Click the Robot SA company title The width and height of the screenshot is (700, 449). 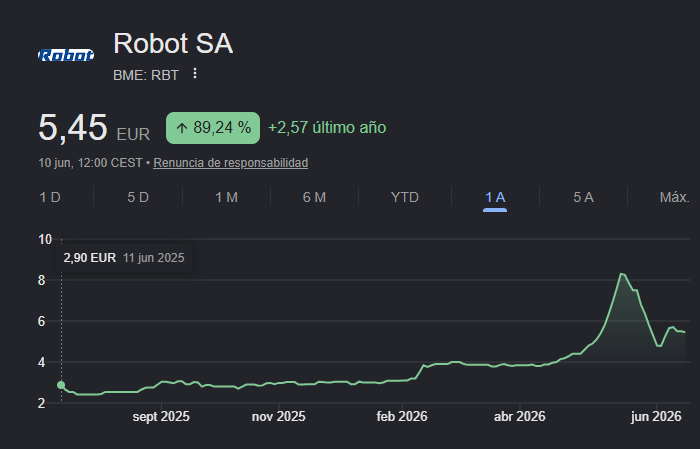click(x=173, y=43)
